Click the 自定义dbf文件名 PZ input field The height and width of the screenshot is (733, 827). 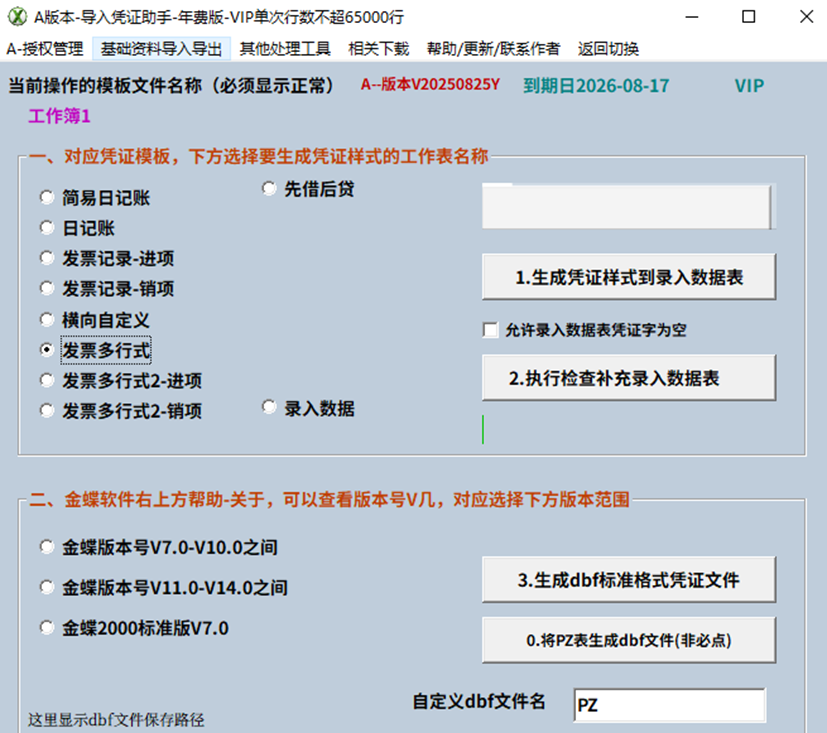click(668, 705)
